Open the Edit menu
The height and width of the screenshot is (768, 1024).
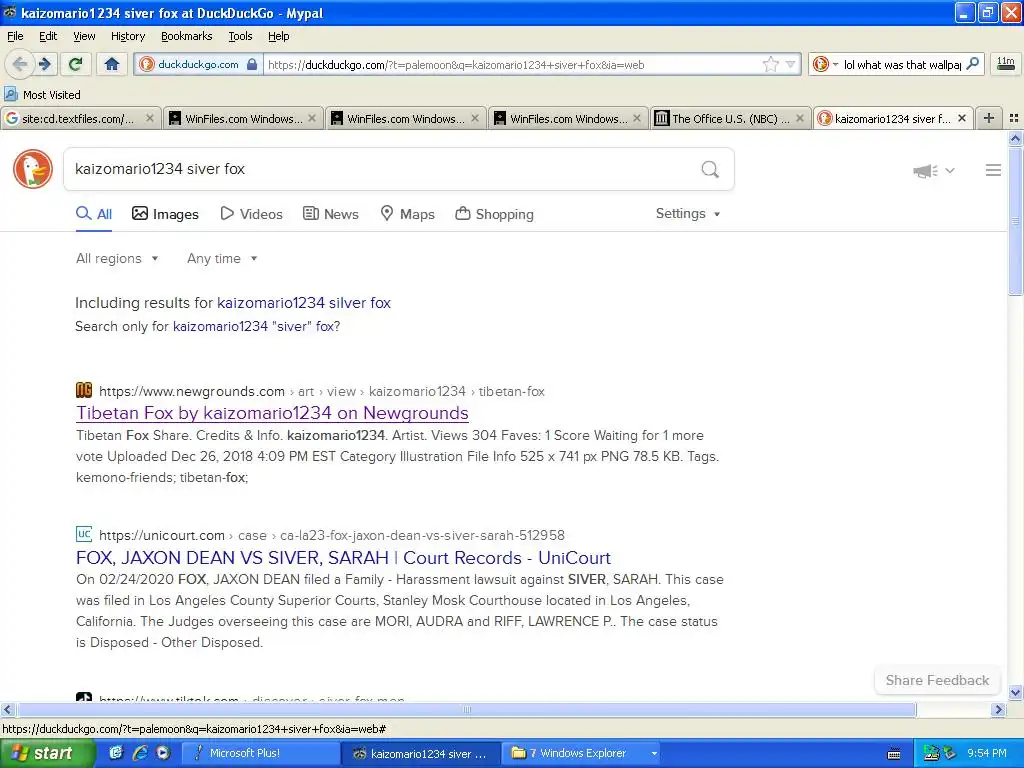tap(48, 36)
